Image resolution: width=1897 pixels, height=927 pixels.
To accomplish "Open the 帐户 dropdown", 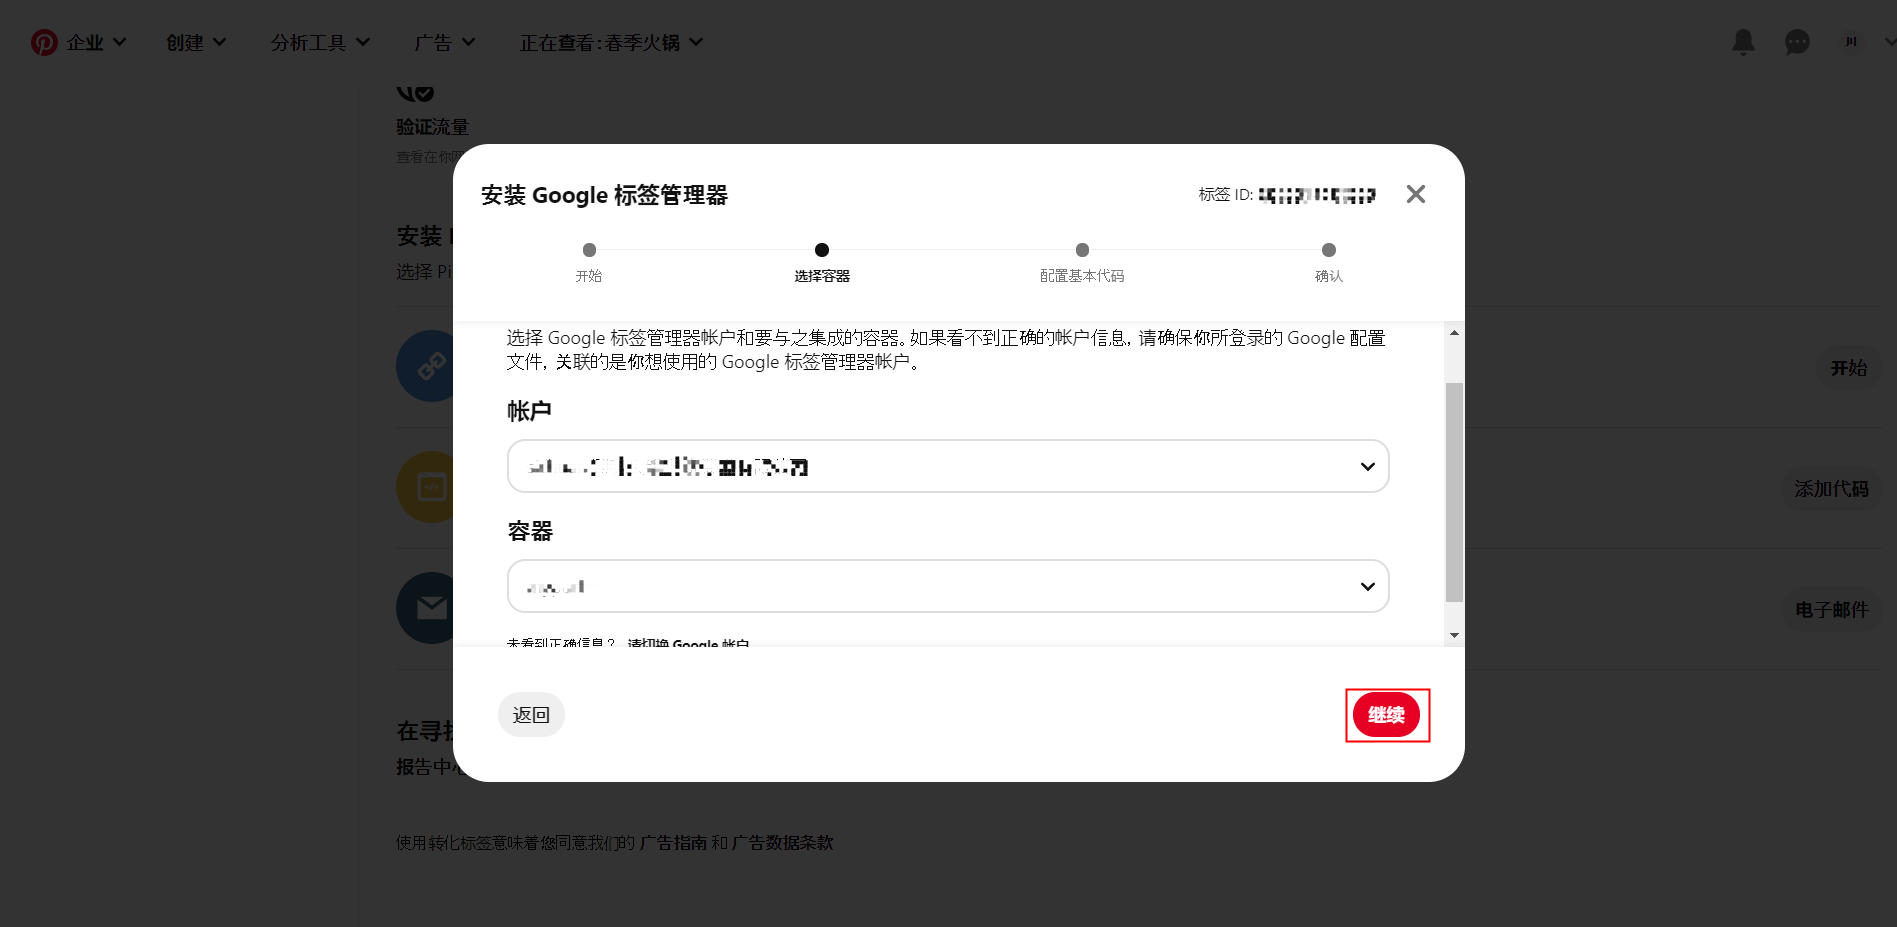I will tap(948, 466).
